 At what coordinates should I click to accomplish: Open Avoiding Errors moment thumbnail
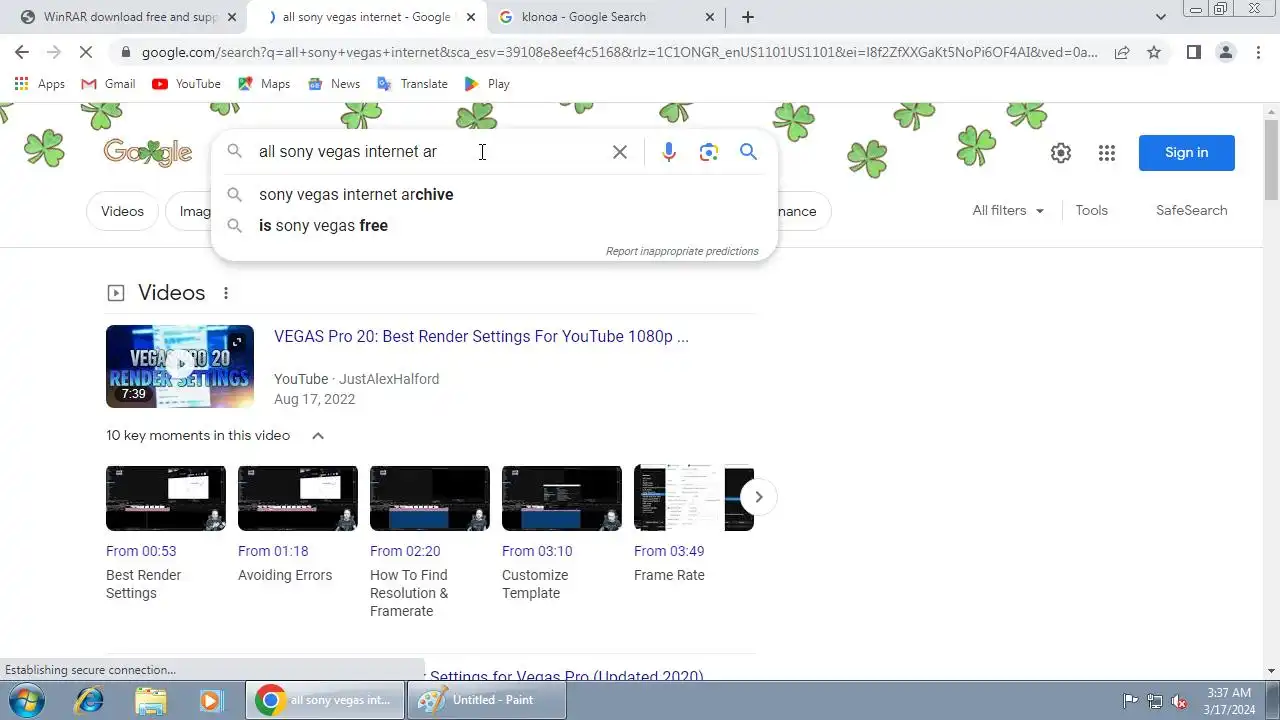298,498
